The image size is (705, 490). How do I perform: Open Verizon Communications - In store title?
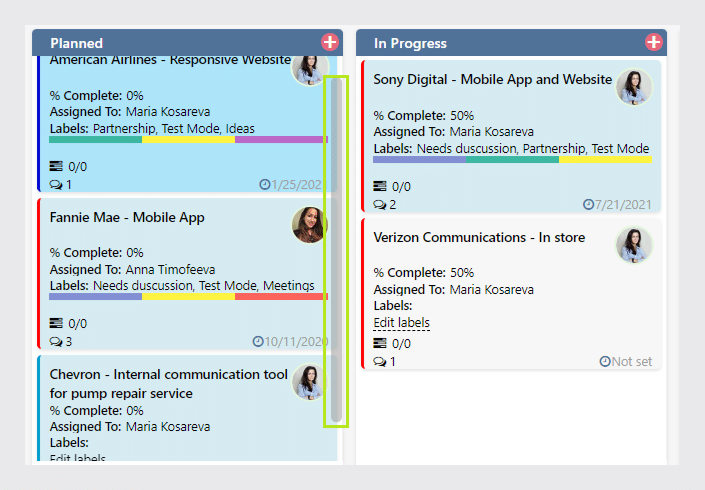(x=479, y=237)
